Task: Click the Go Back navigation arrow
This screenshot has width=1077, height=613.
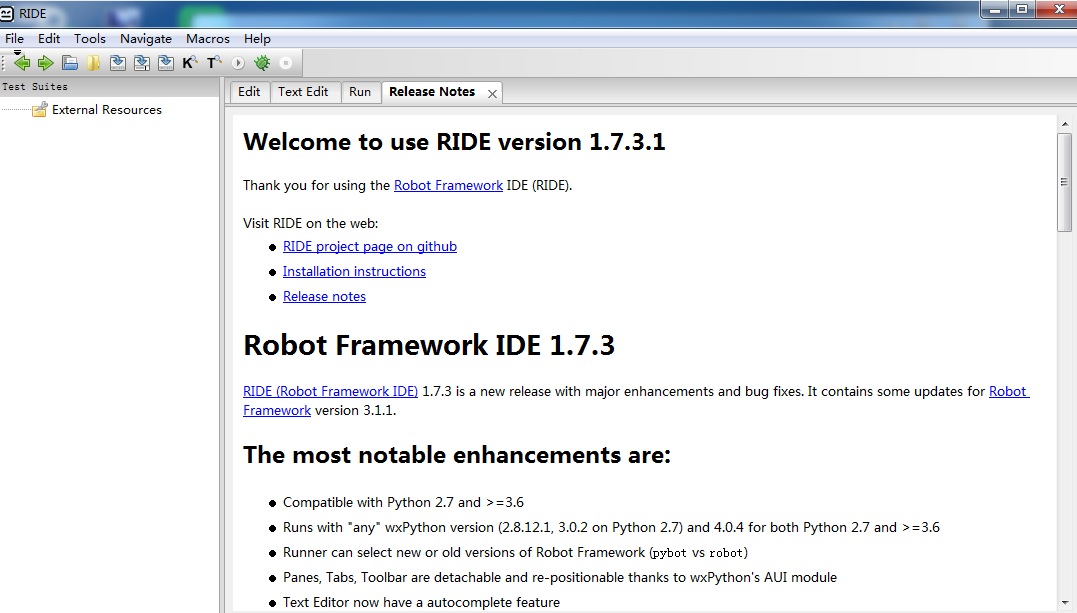Action: pos(22,62)
